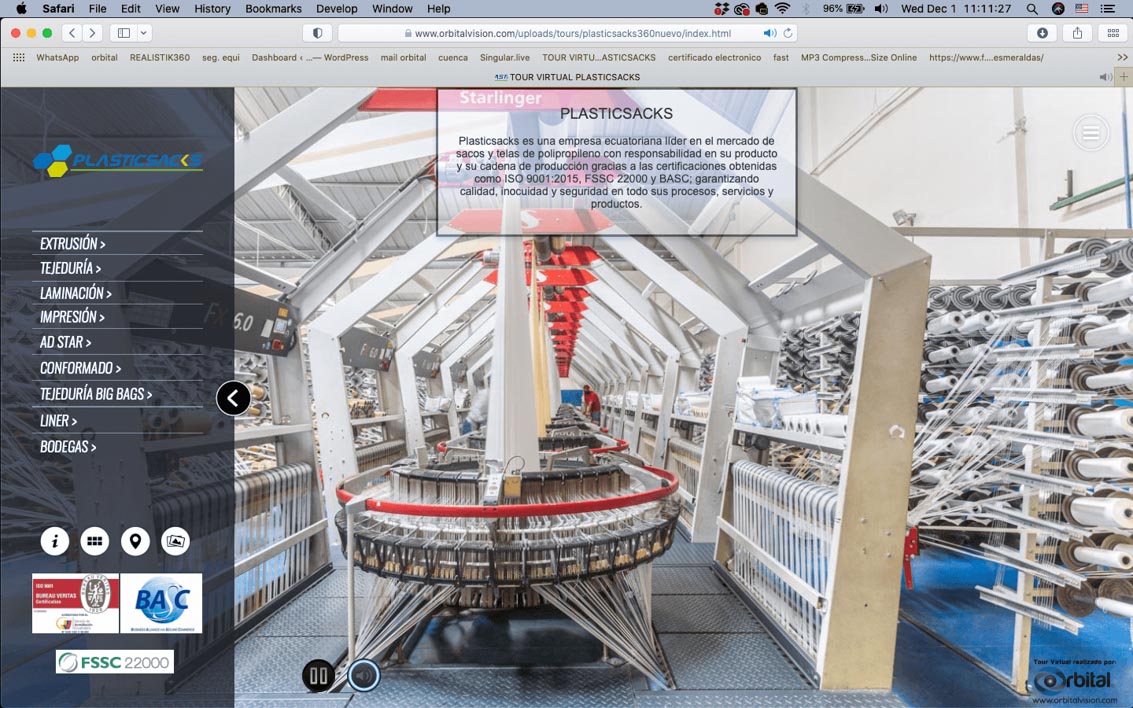Pause the tour autorotation
Screen dimensions: 1133x708
pyautogui.click(x=319, y=676)
